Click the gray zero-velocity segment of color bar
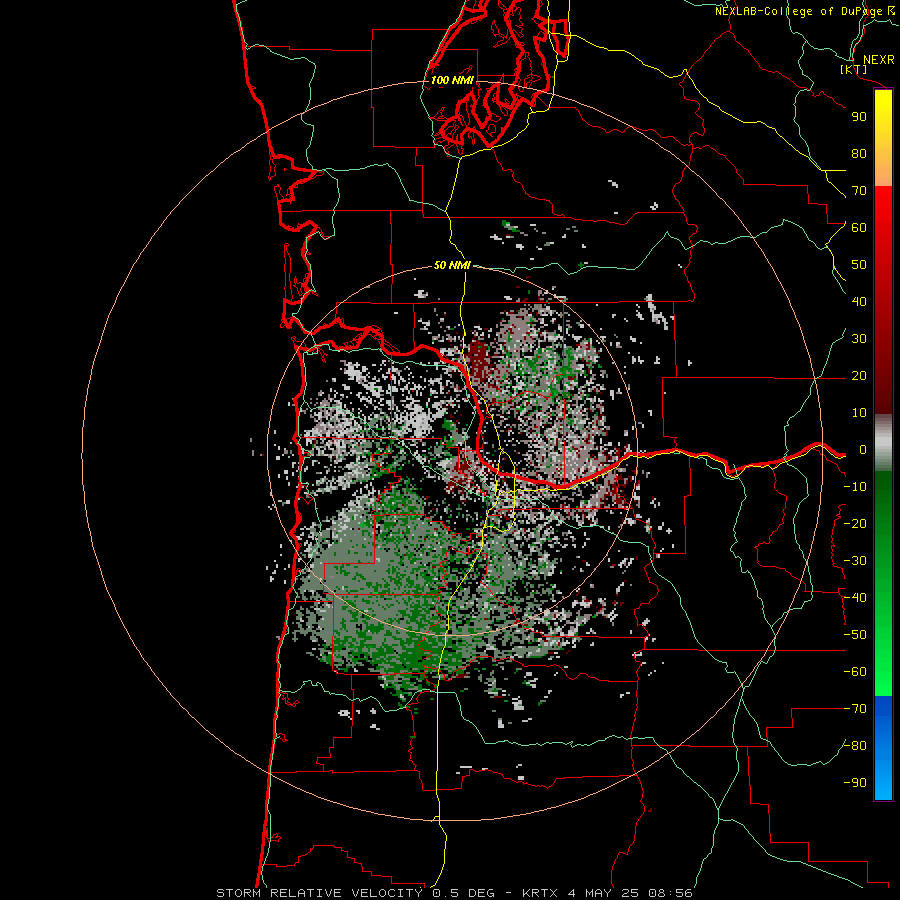900x900 pixels. pyautogui.click(x=883, y=442)
